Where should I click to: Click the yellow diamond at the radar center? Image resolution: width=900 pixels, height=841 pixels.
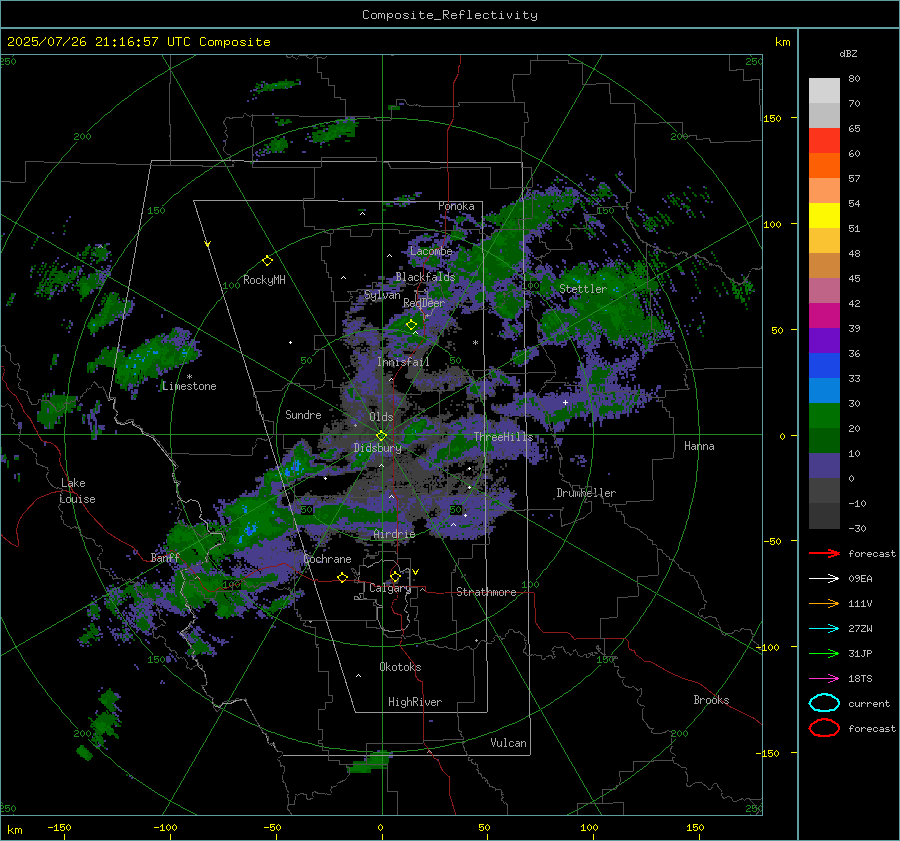(382, 435)
